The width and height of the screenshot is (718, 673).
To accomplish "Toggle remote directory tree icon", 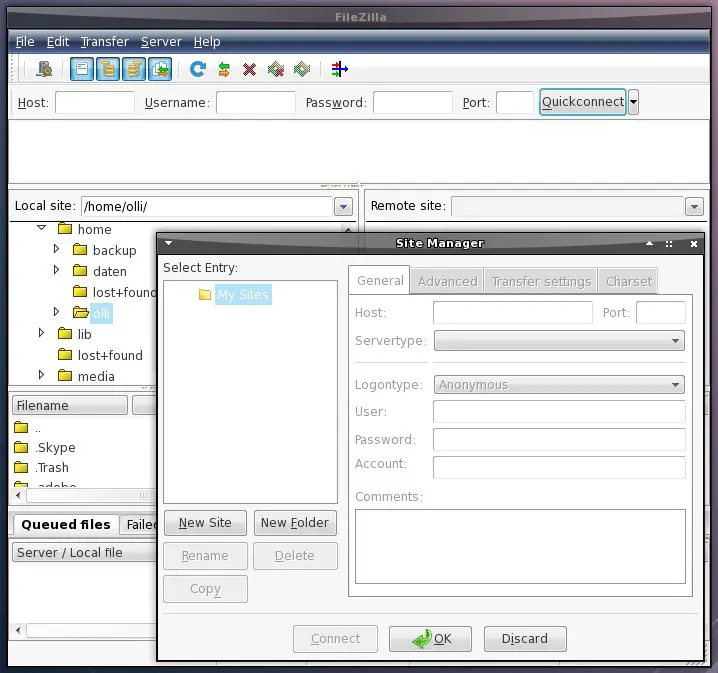I will [134, 70].
